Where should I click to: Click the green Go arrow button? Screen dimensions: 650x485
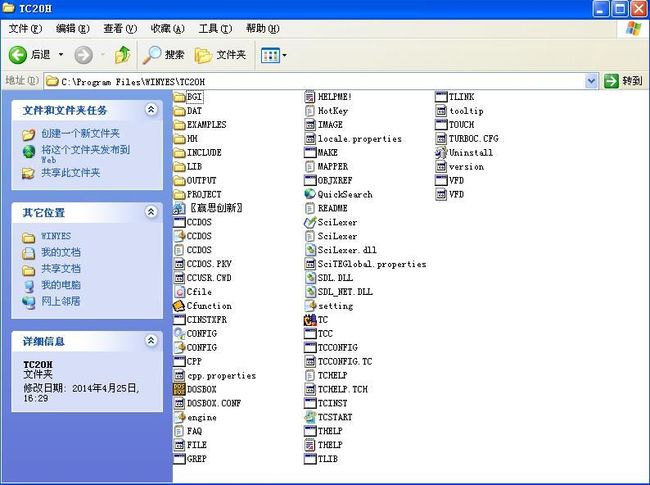pos(611,81)
